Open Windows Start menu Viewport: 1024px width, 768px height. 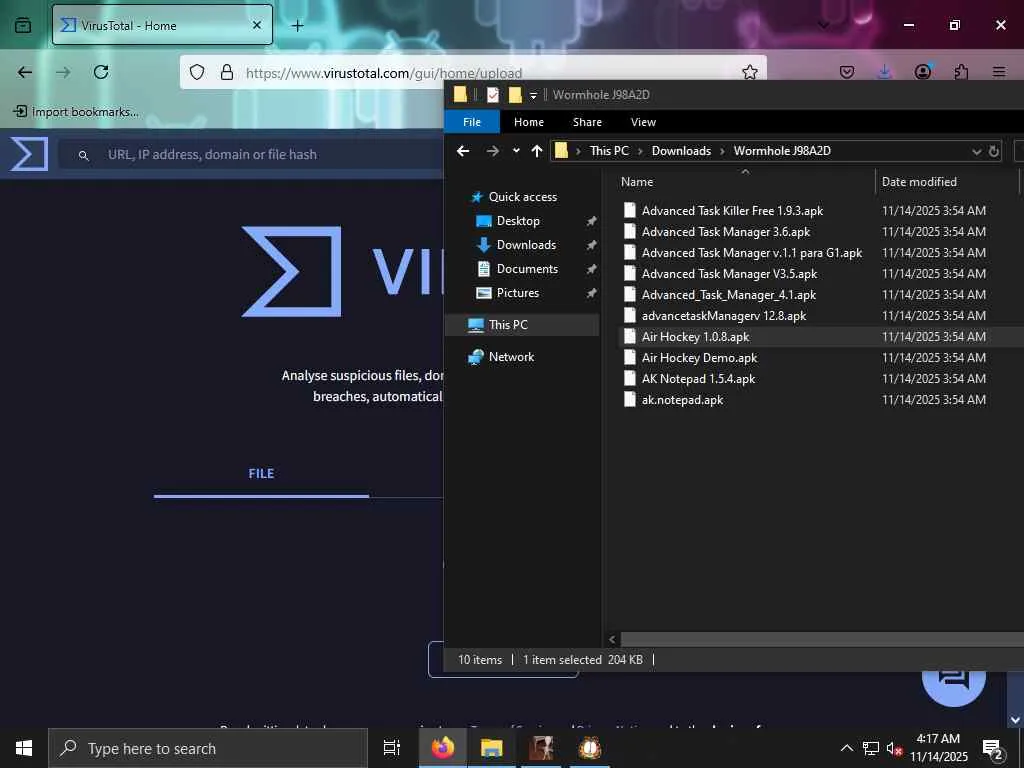24,748
